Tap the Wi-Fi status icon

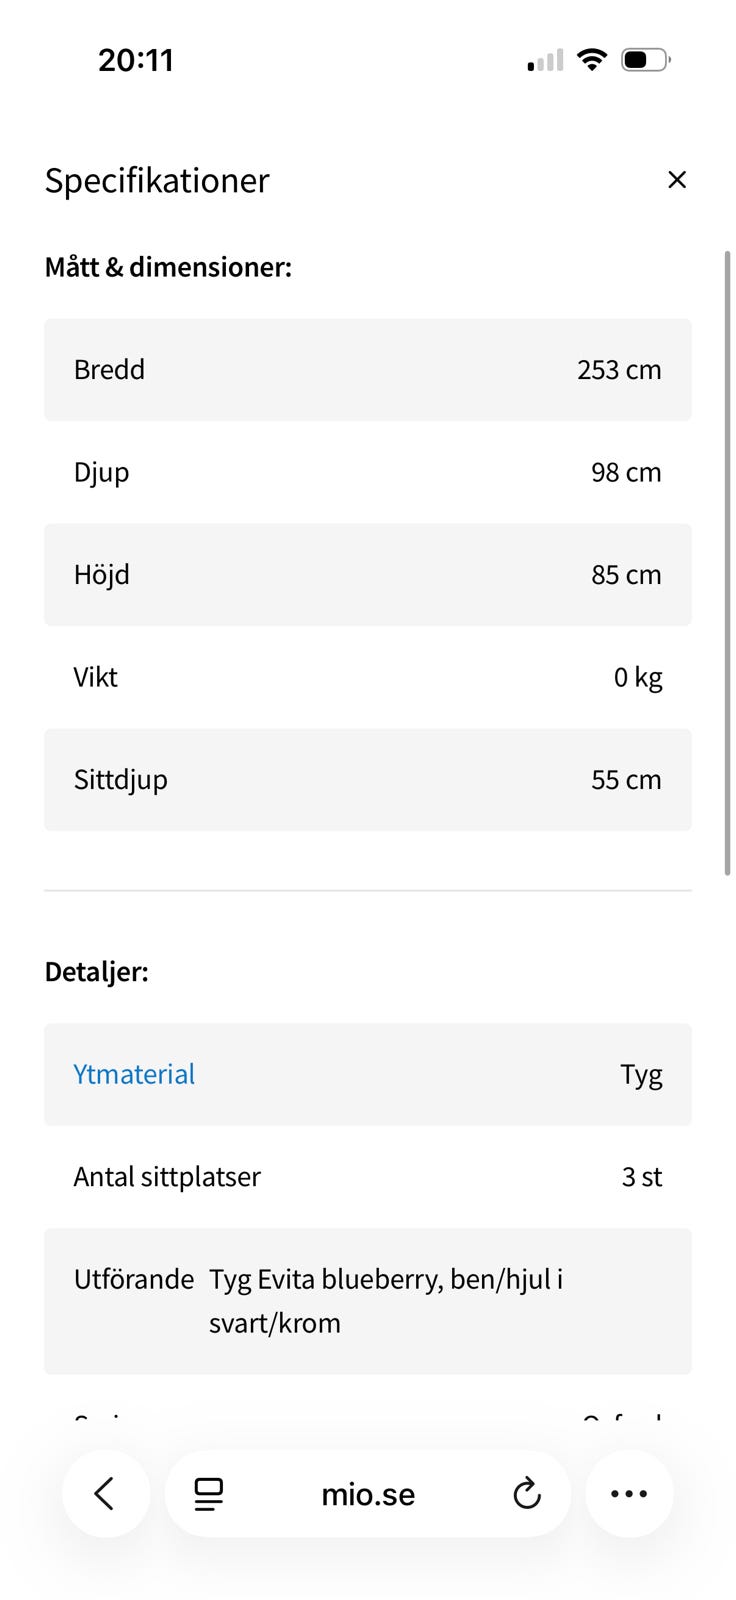[x=592, y=60]
